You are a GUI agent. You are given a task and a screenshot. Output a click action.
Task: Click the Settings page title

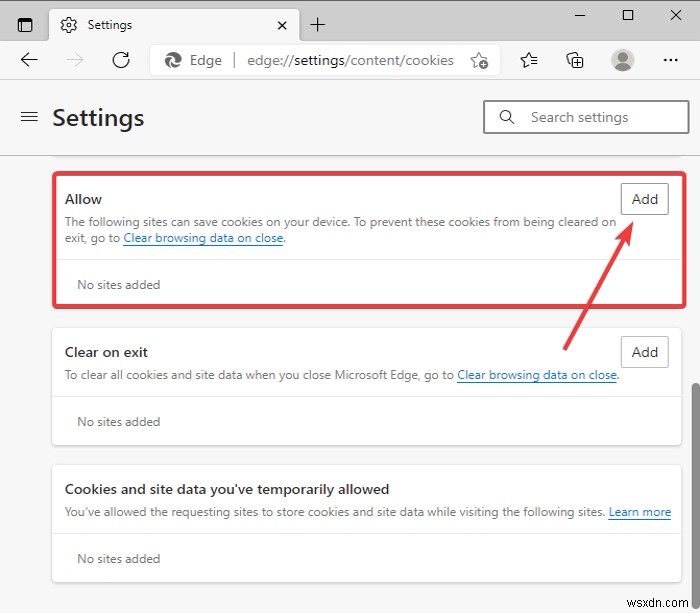pos(98,118)
